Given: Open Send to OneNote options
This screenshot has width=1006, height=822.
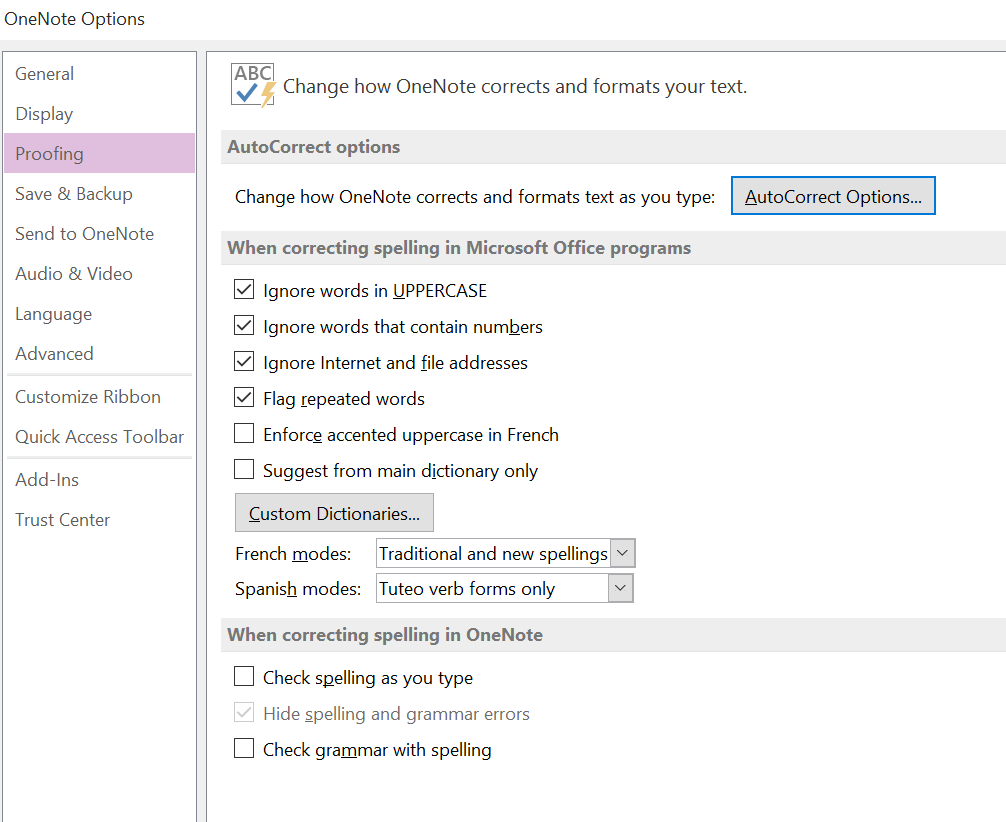Looking at the screenshot, I should 99,234.
